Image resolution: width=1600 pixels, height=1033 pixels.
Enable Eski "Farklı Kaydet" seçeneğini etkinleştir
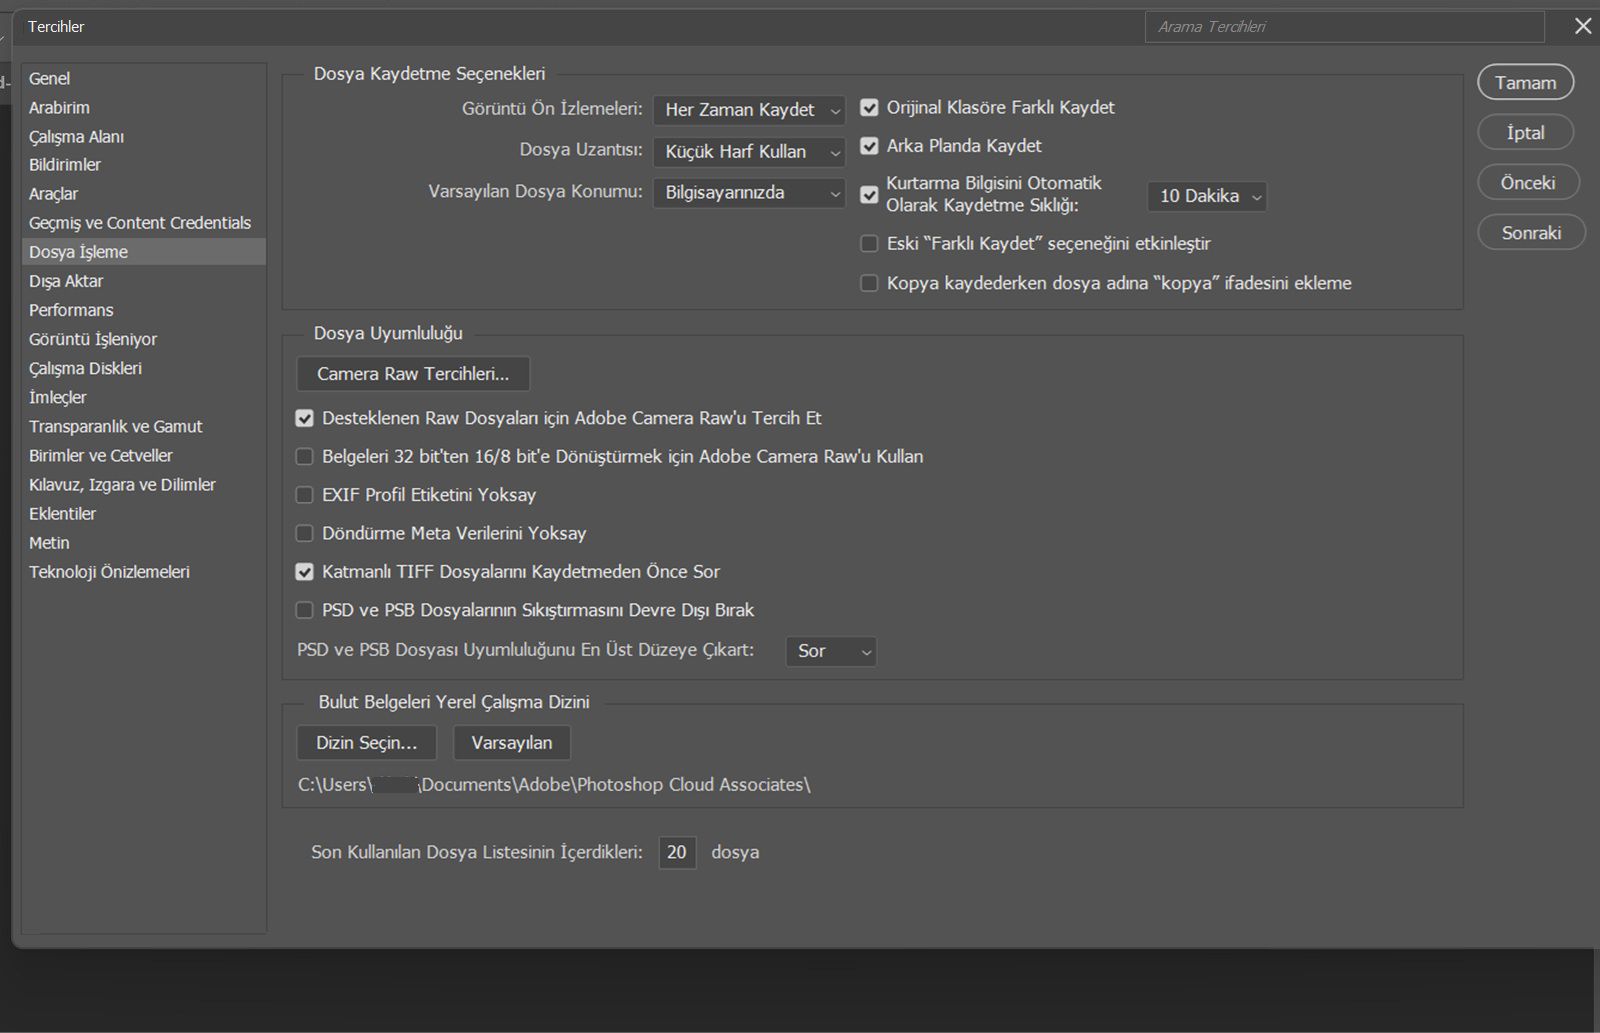click(869, 243)
